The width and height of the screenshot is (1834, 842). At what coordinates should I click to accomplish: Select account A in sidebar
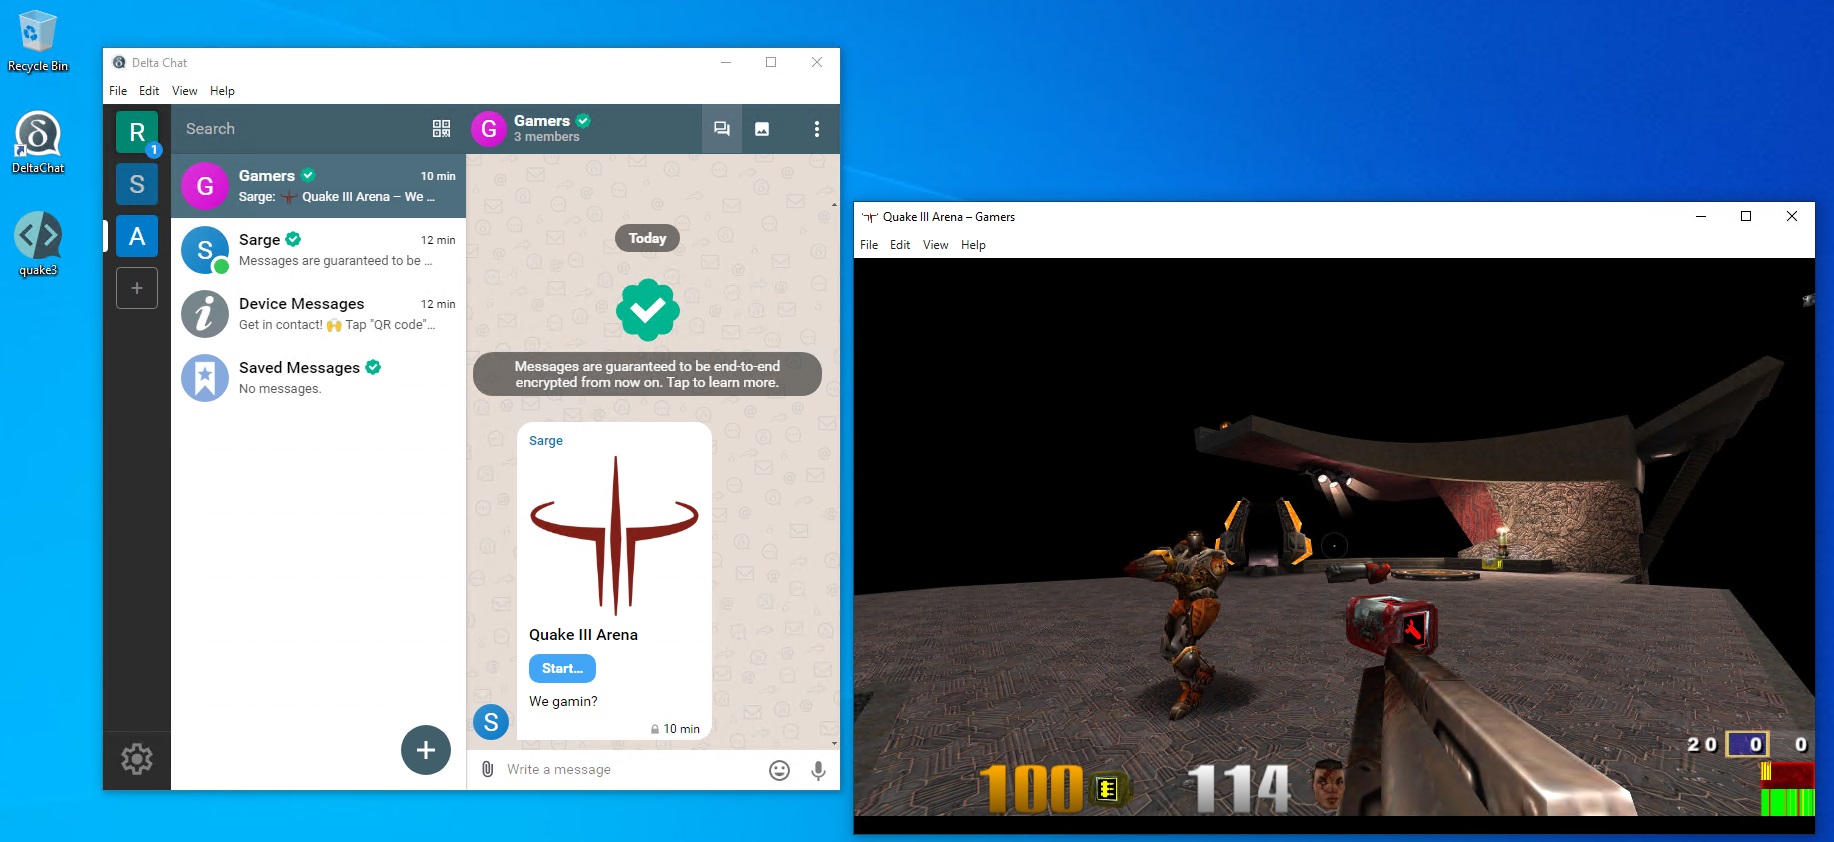[137, 236]
